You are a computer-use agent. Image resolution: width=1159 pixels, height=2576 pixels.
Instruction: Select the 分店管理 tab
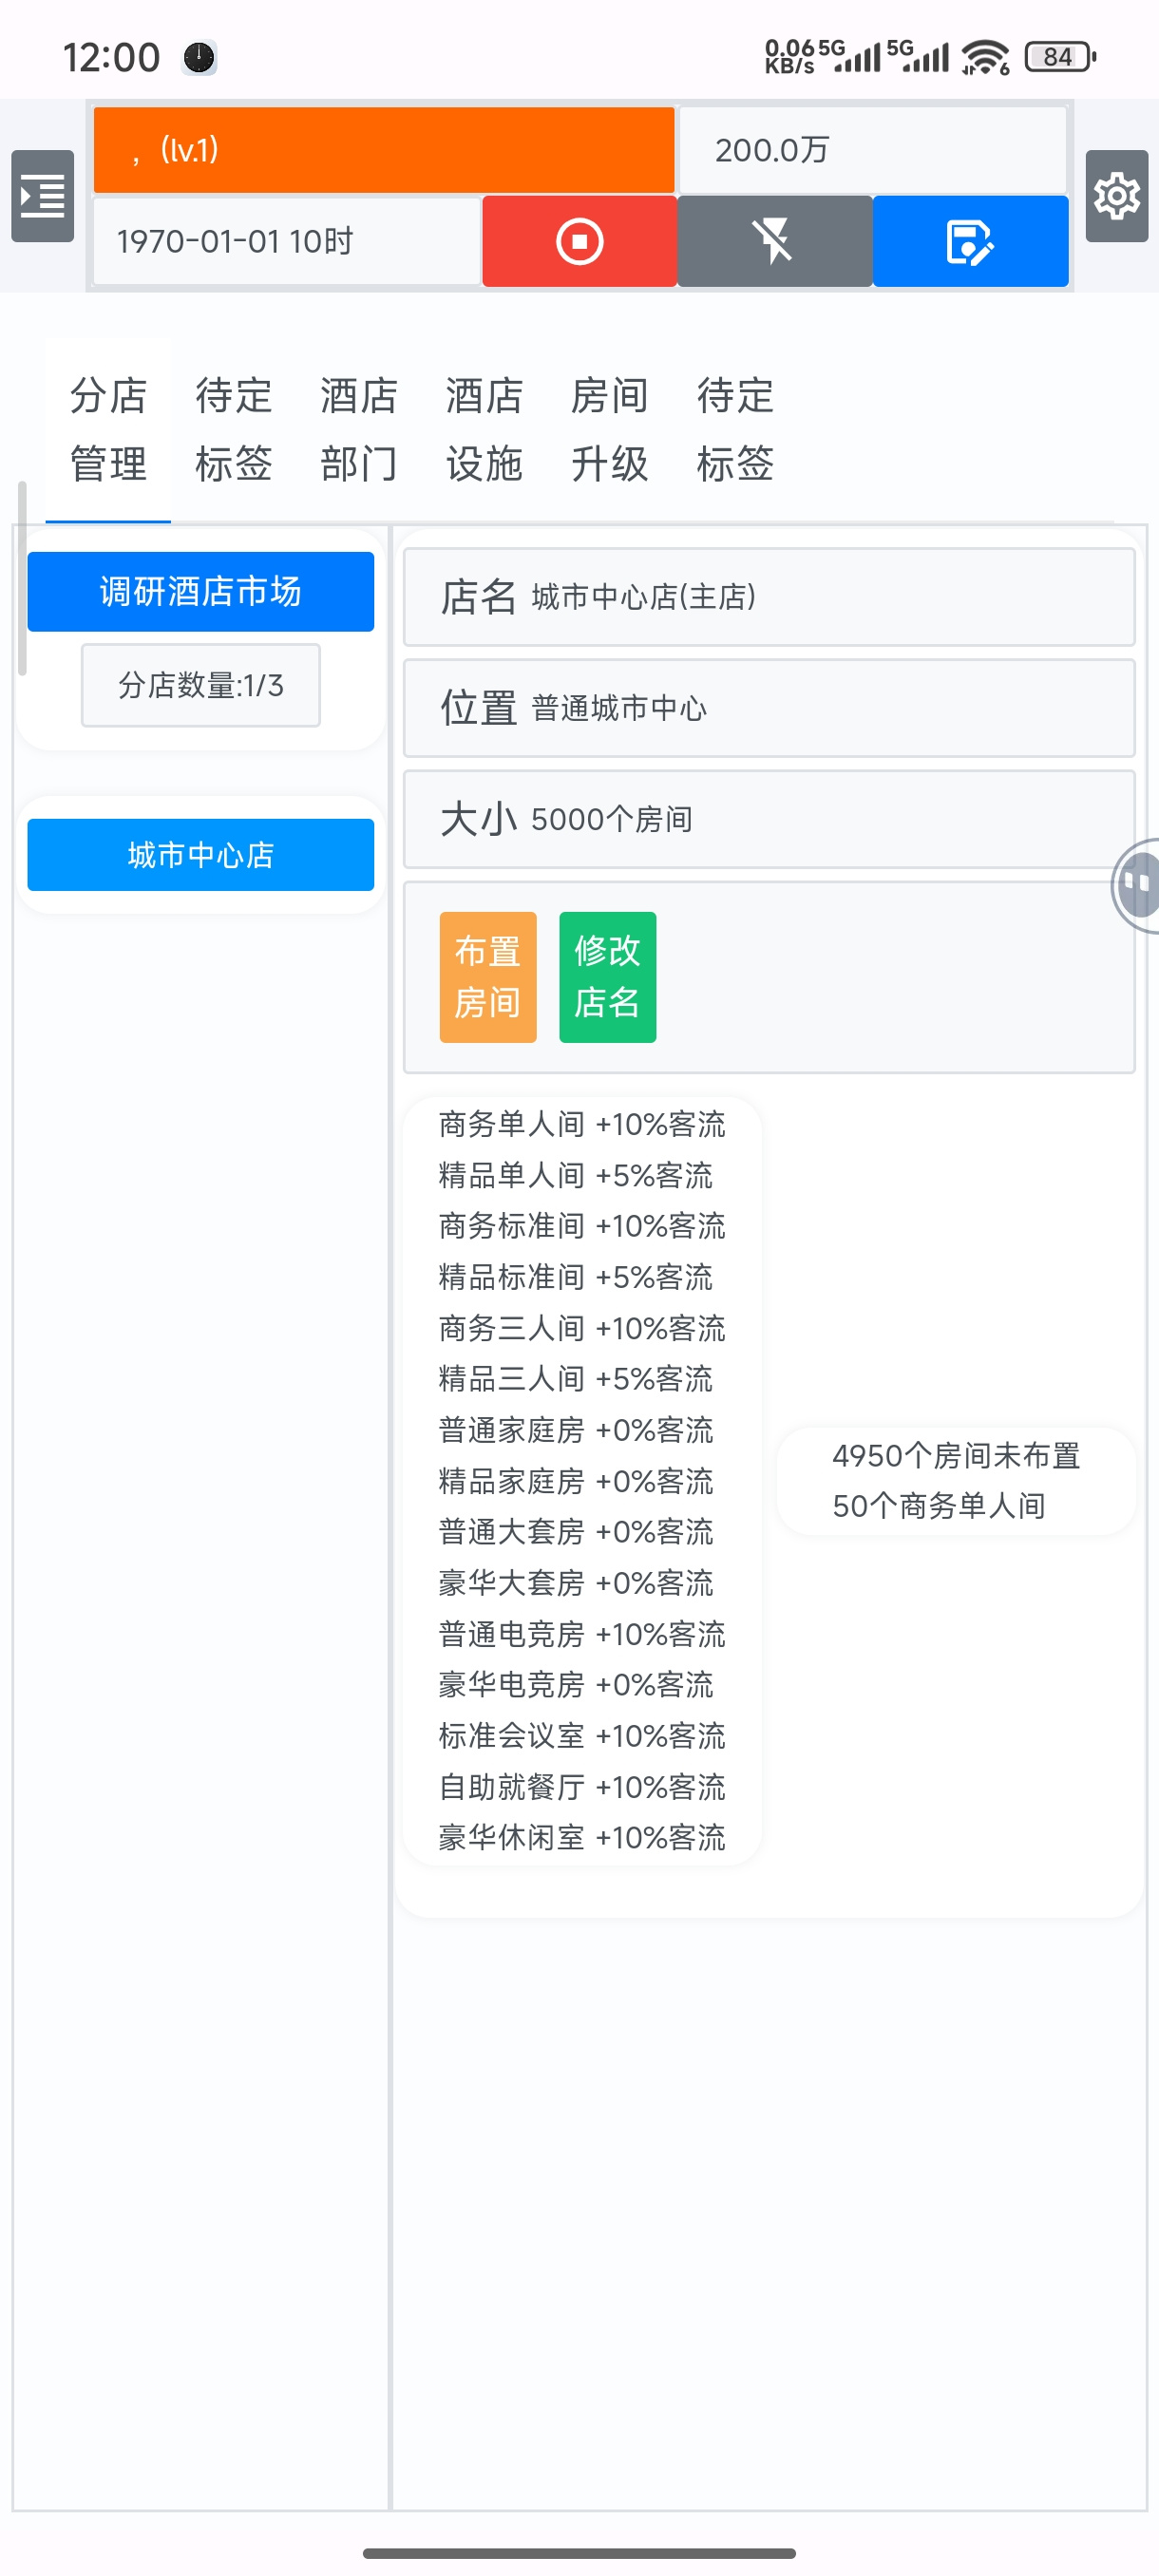(x=108, y=430)
